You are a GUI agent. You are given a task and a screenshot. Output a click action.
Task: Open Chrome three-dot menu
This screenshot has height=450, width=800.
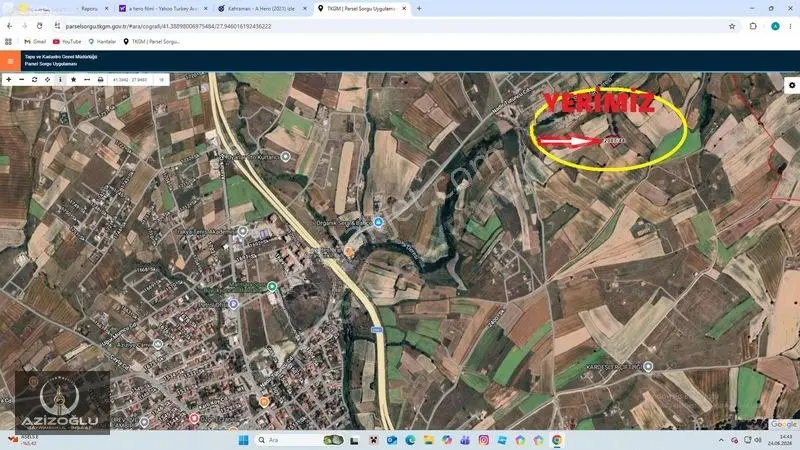pos(791,26)
